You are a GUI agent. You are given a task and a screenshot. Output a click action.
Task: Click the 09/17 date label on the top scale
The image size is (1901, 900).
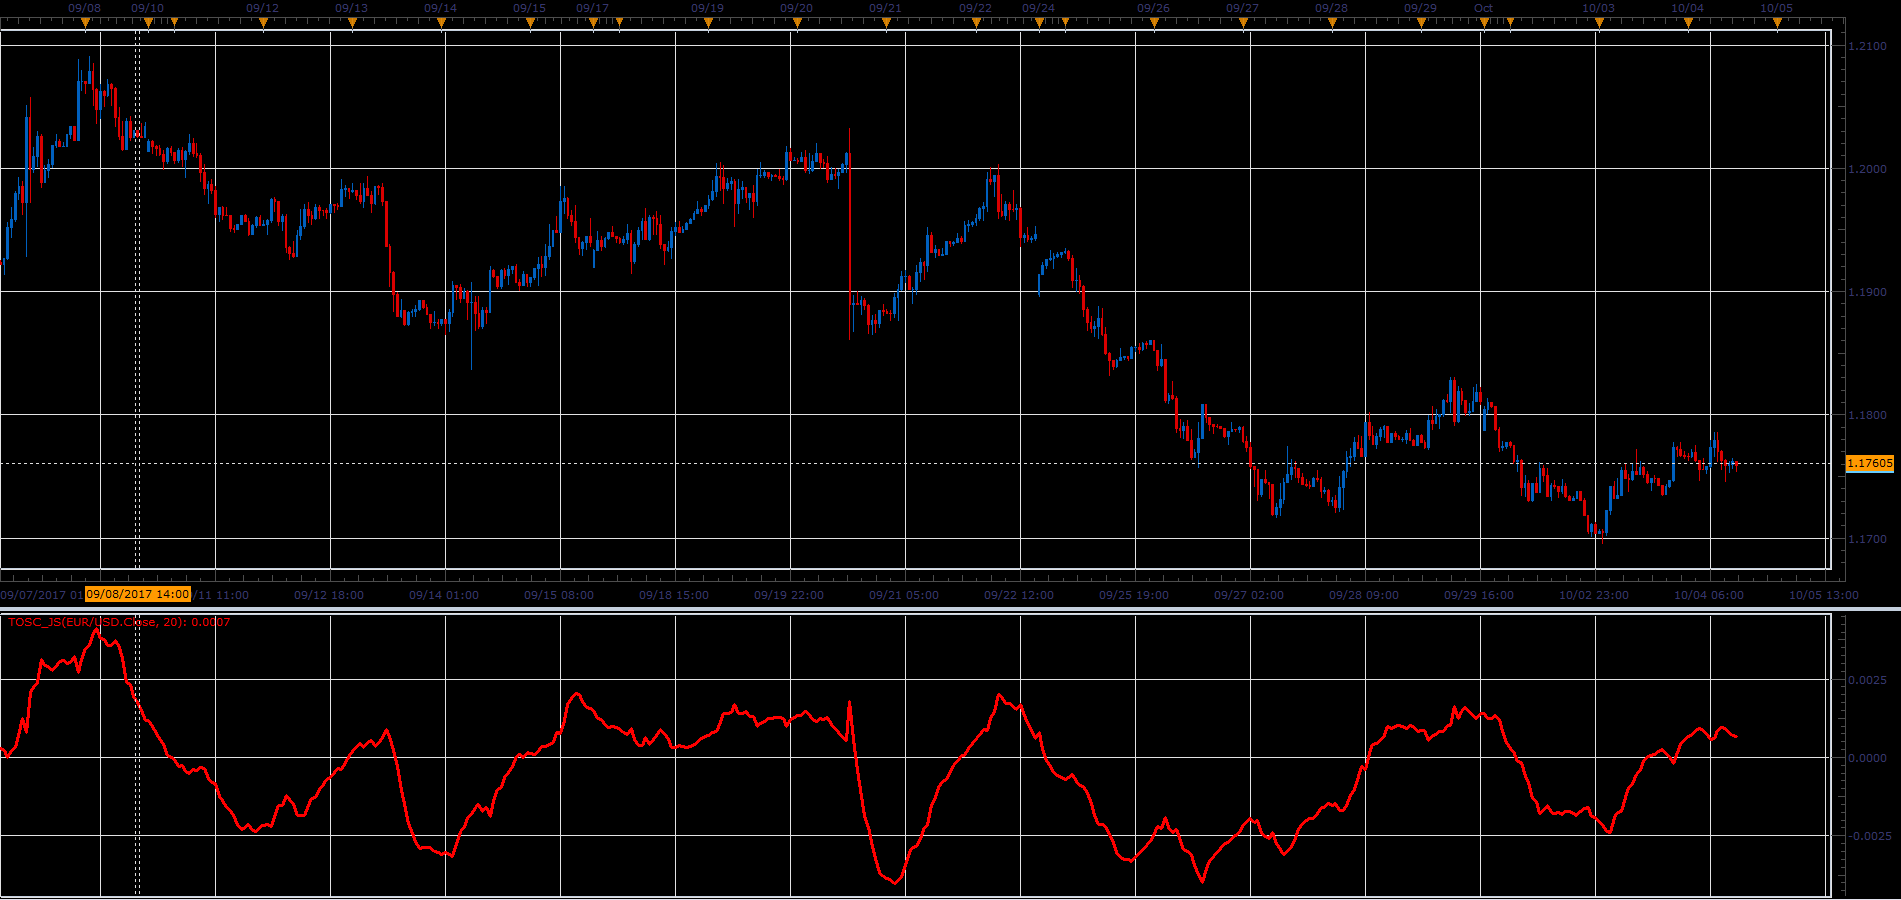click(x=592, y=8)
